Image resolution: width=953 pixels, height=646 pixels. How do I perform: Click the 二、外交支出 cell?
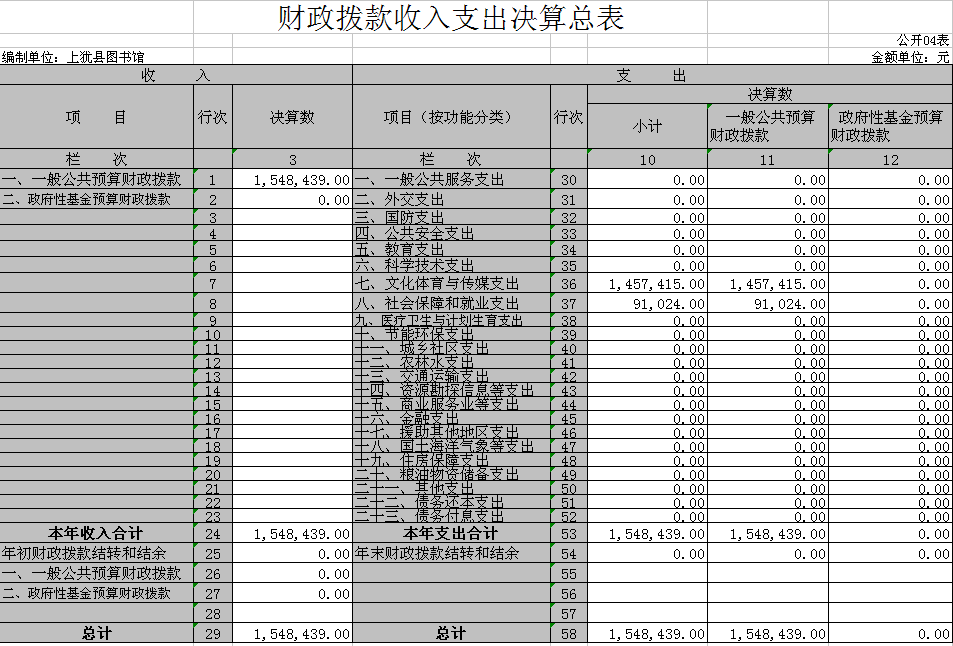tap(400, 200)
